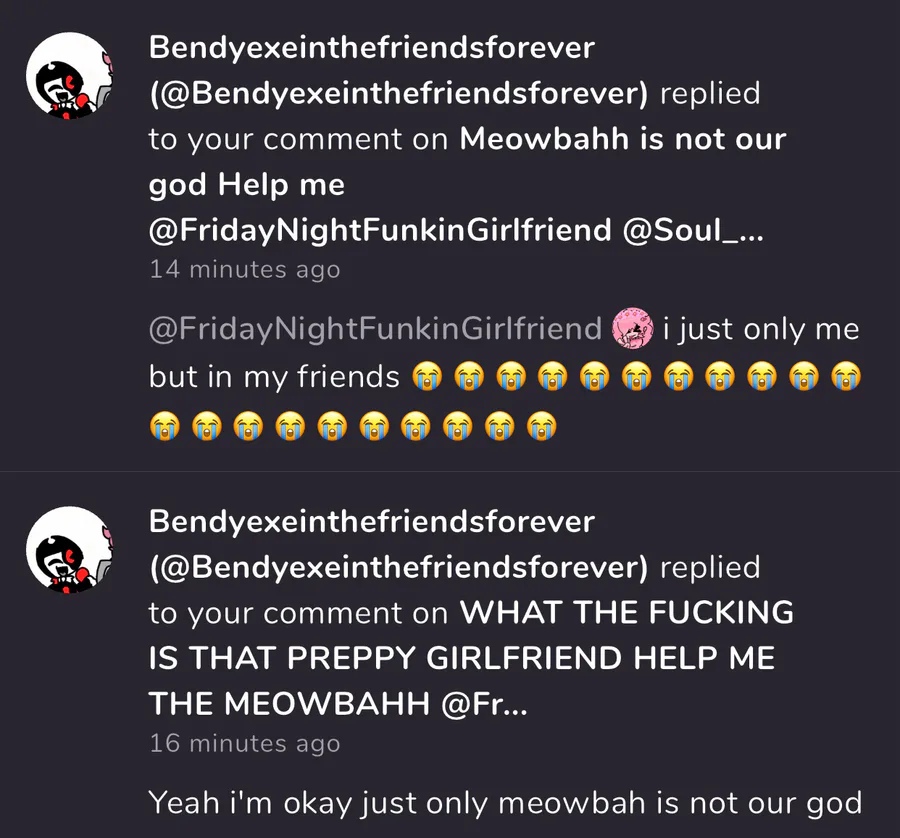Click the first @Bendyexeinthefriendsforever handle in parentheses
This screenshot has width=900, height=838.
(x=398, y=93)
